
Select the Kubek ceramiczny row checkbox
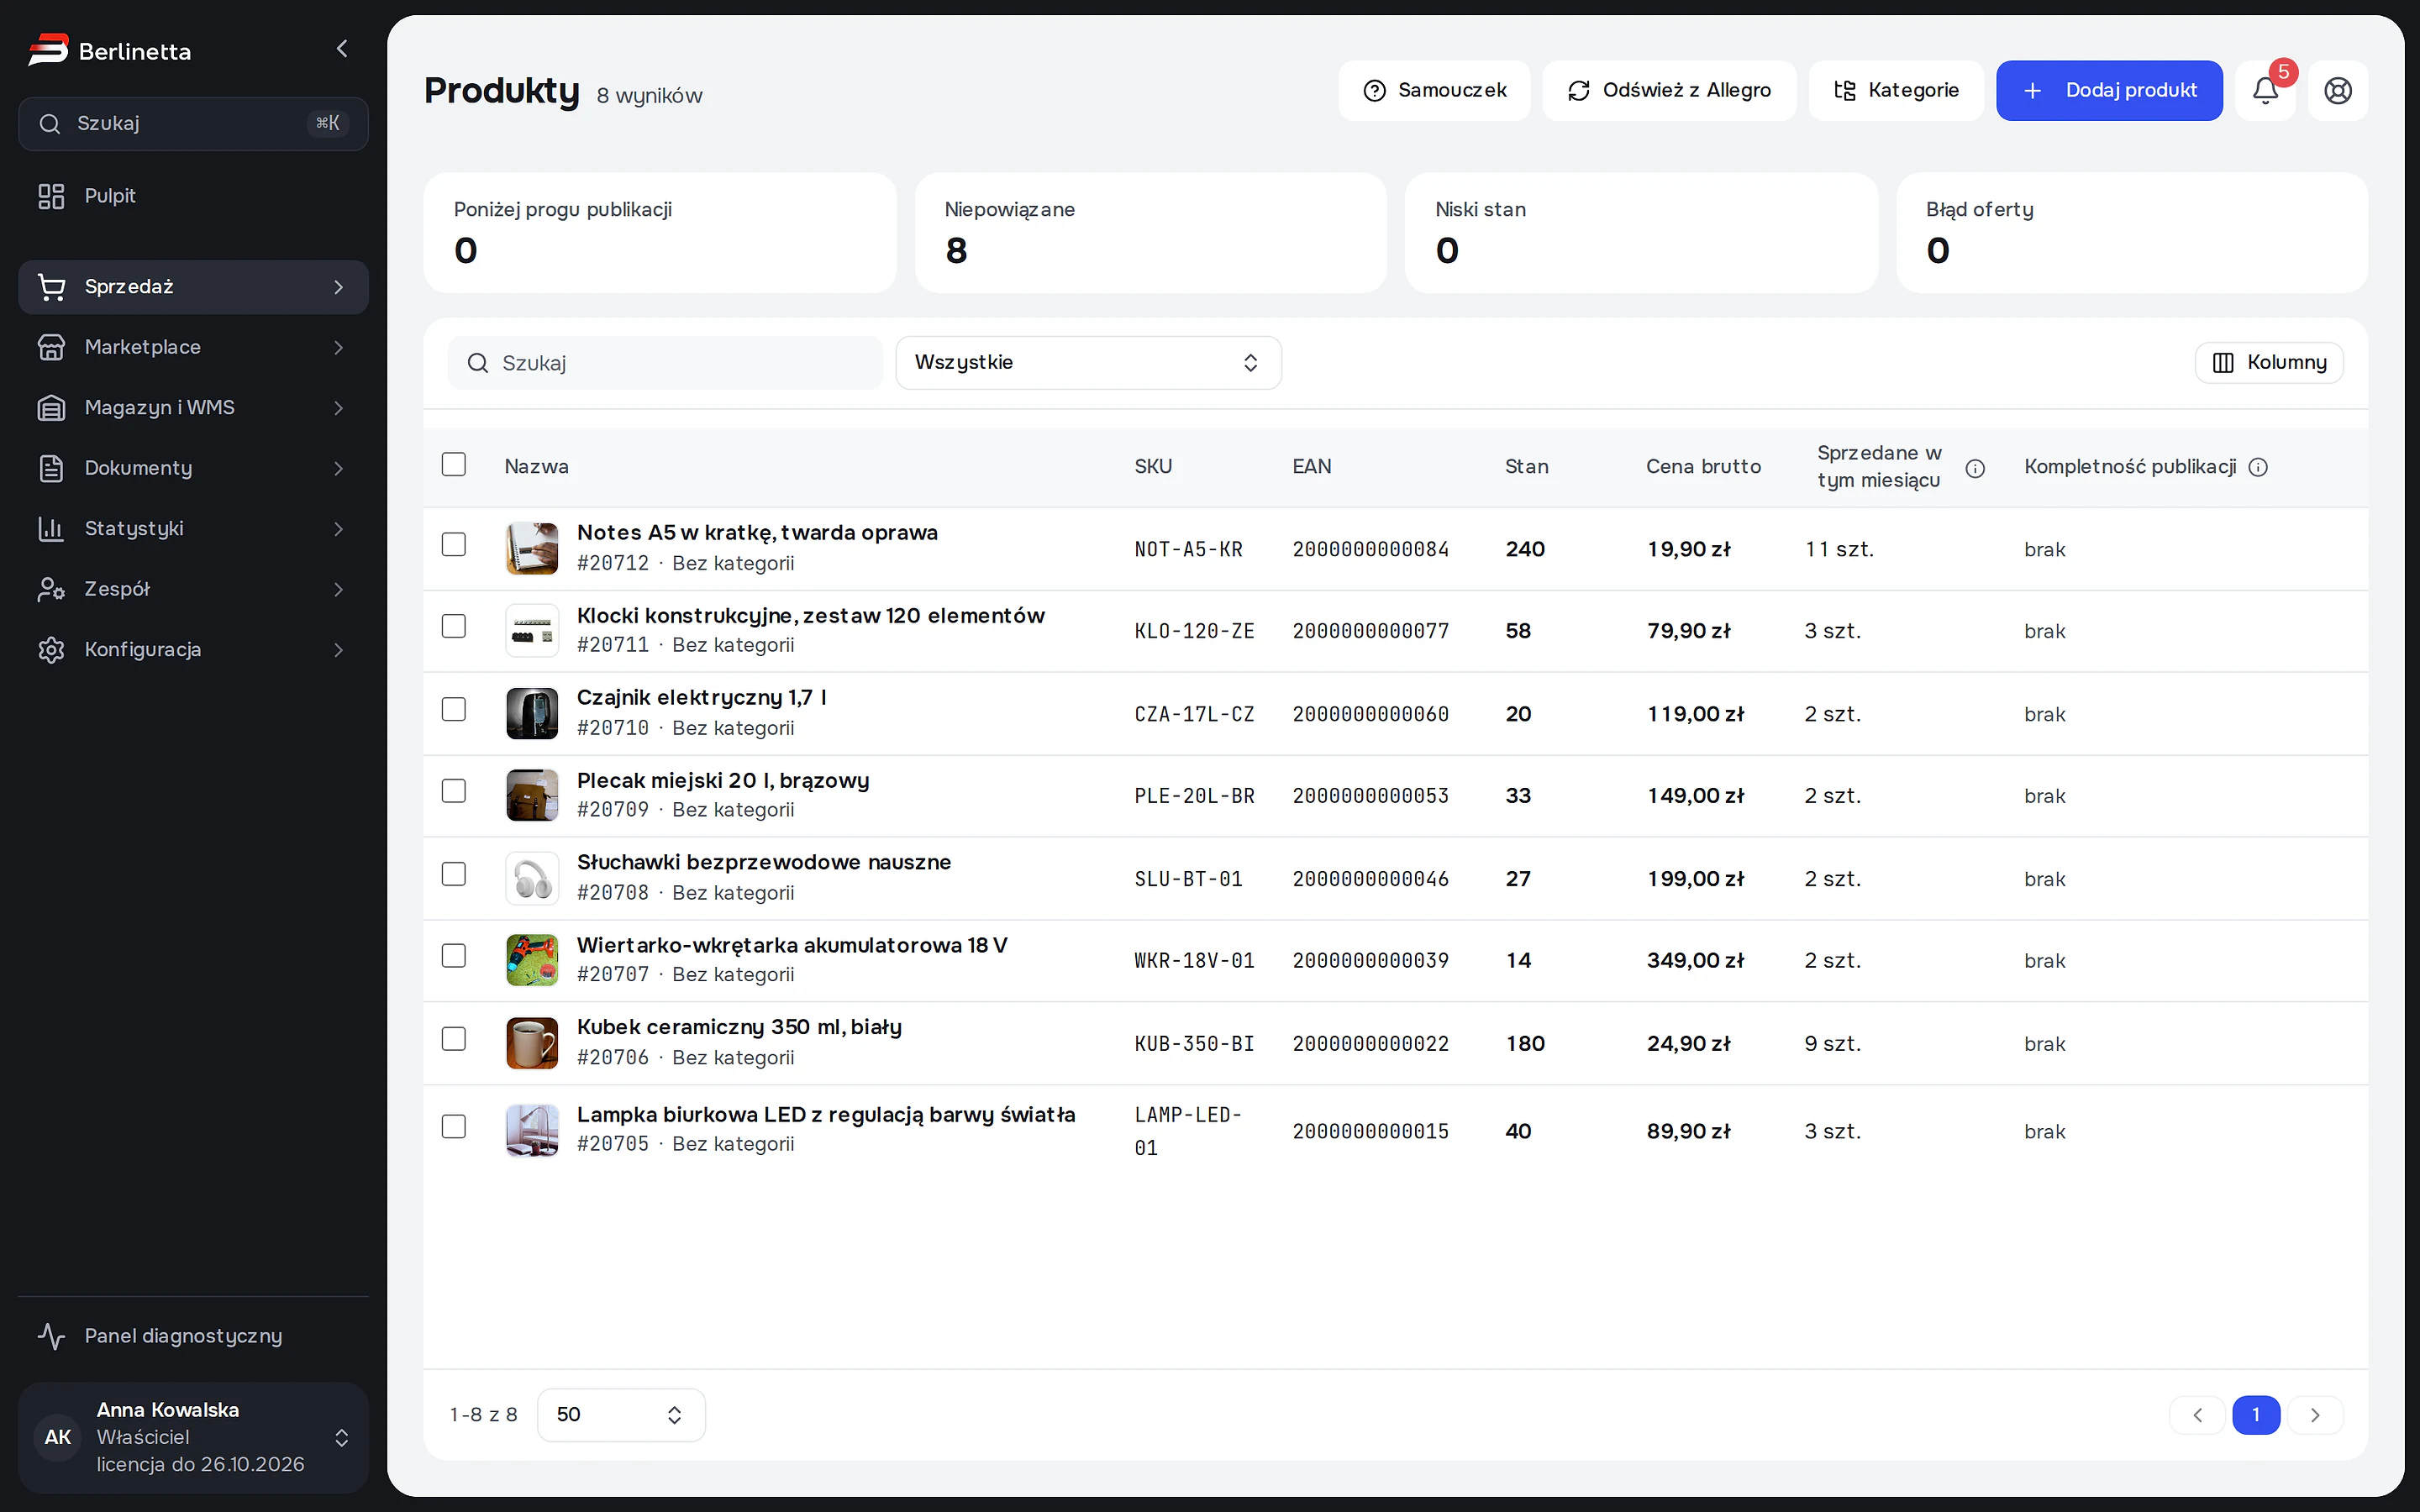pyautogui.click(x=454, y=1039)
